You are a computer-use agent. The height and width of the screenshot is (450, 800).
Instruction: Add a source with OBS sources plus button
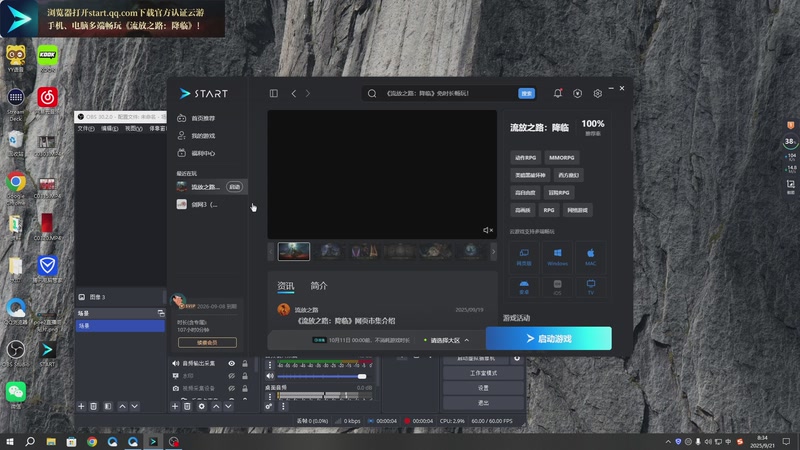[174, 406]
